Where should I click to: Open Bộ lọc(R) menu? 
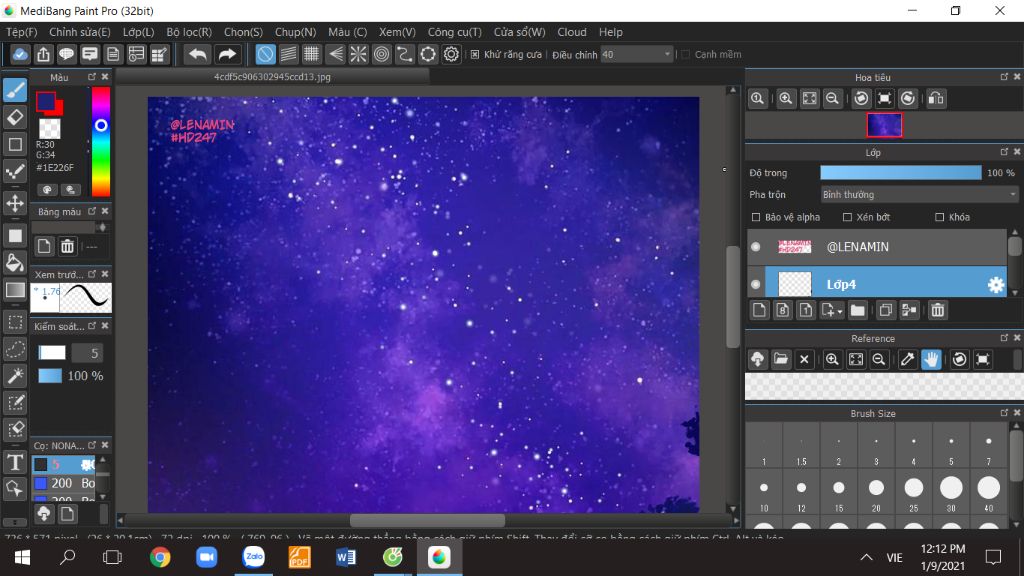click(189, 32)
